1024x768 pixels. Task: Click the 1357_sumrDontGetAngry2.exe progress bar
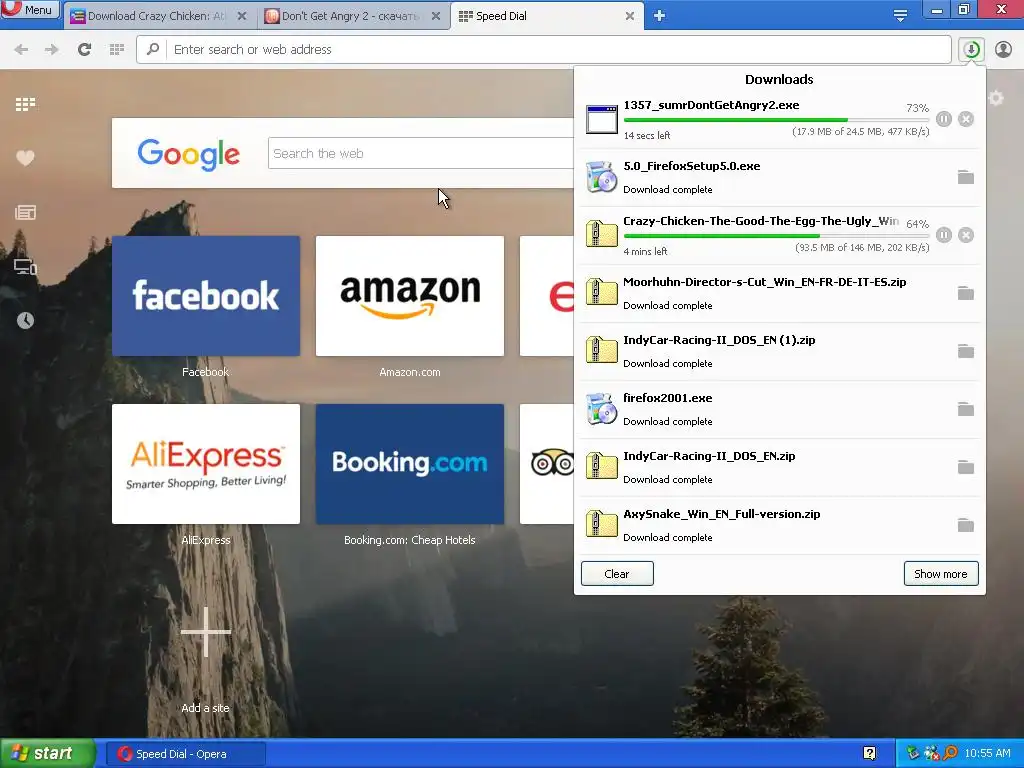point(776,120)
